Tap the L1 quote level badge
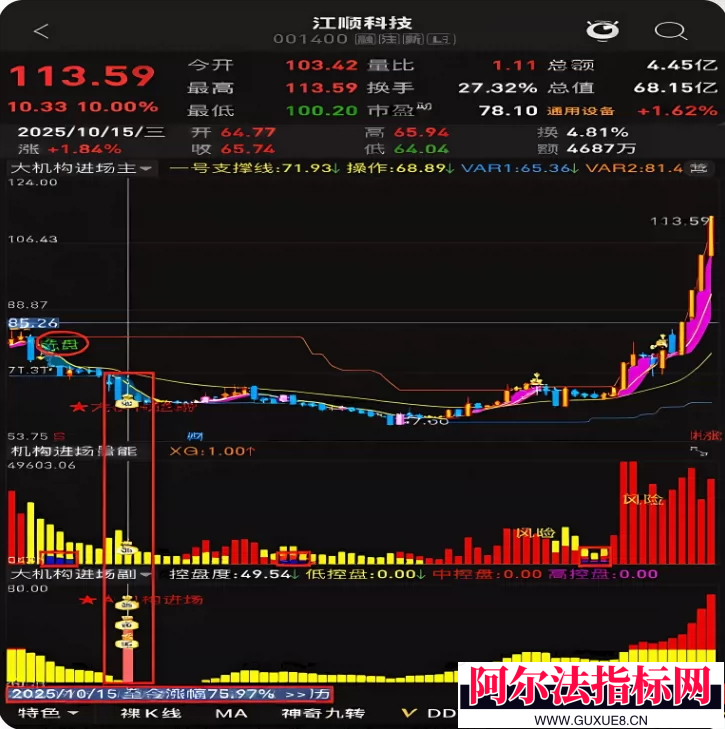The height and width of the screenshot is (729, 725). [441, 39]
